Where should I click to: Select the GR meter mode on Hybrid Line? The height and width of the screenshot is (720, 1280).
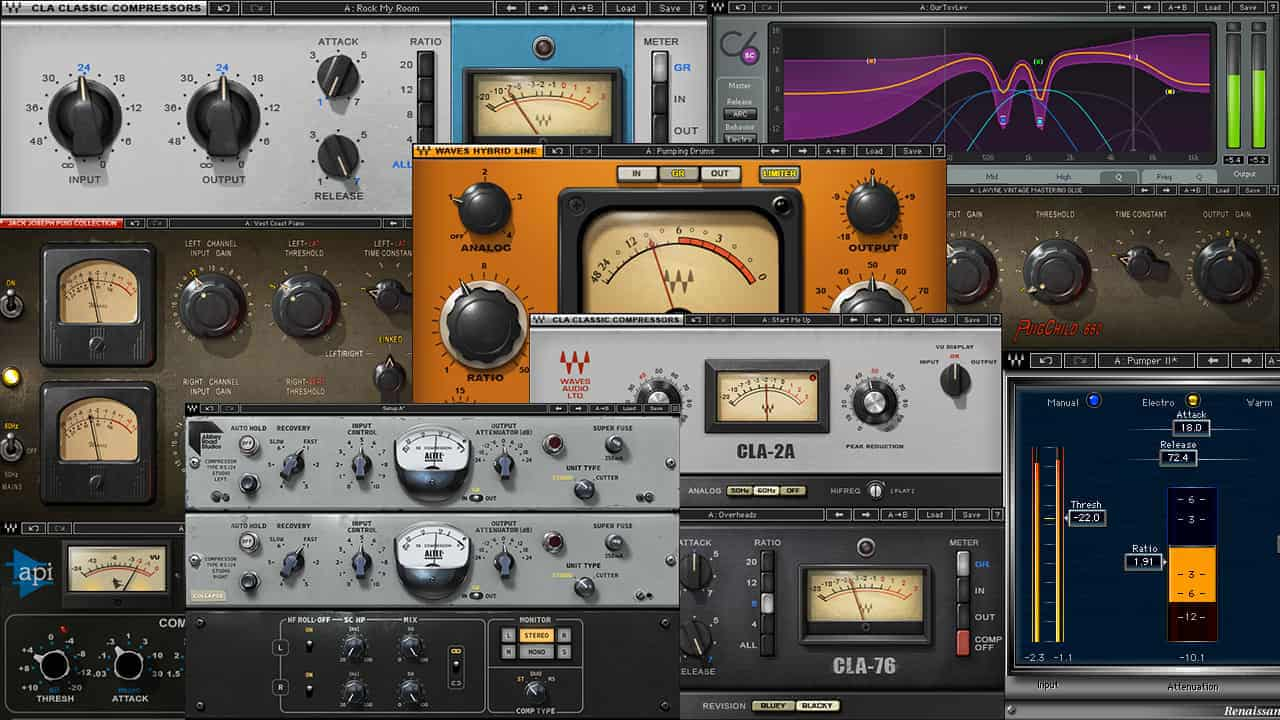678,173
